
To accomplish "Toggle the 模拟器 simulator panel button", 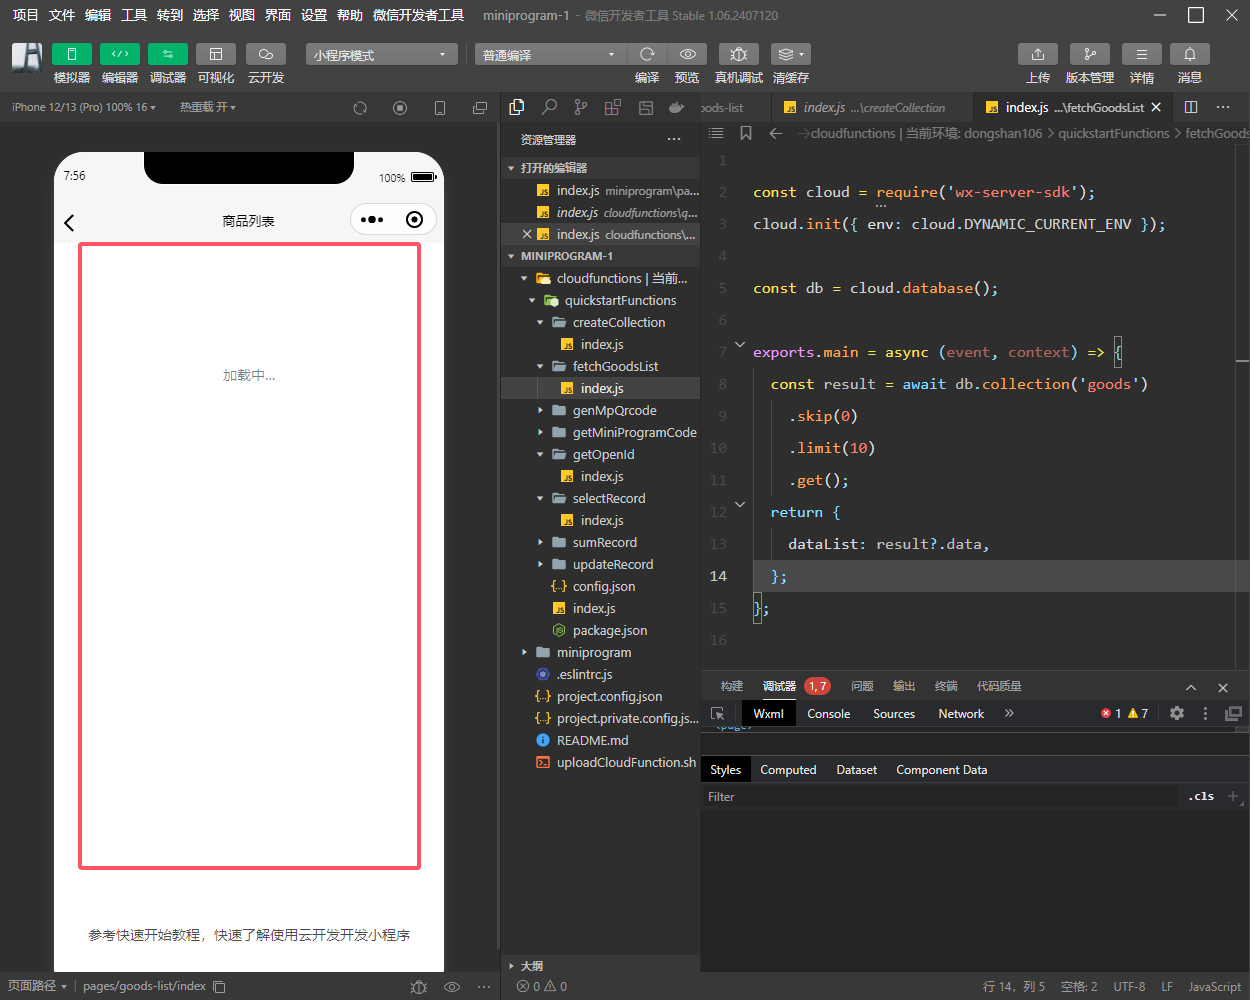I will click(72, 54).
